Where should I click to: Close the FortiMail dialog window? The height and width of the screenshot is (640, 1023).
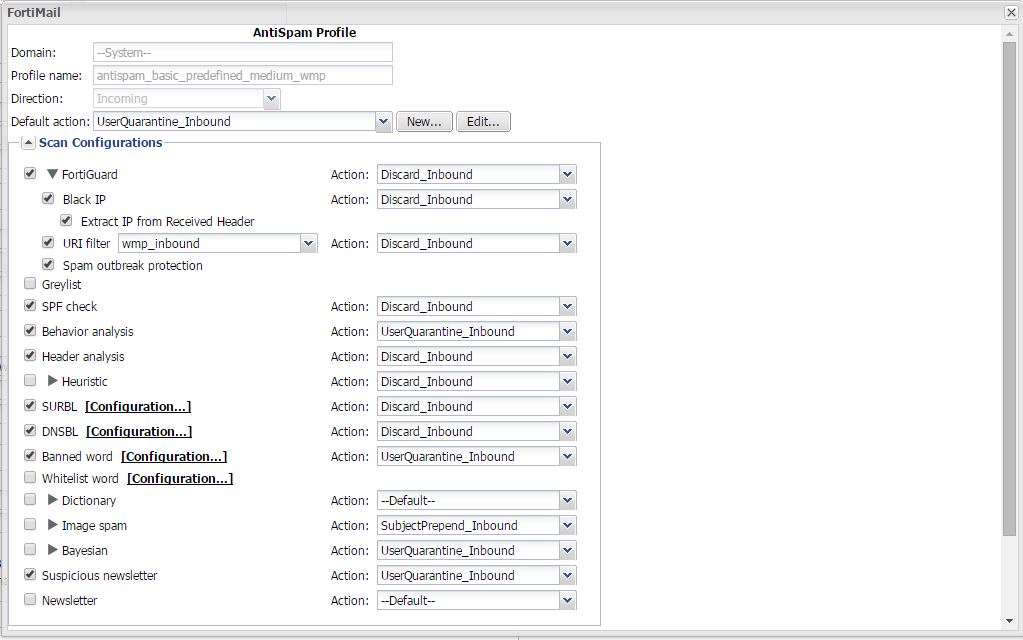tap(1011, 12)
